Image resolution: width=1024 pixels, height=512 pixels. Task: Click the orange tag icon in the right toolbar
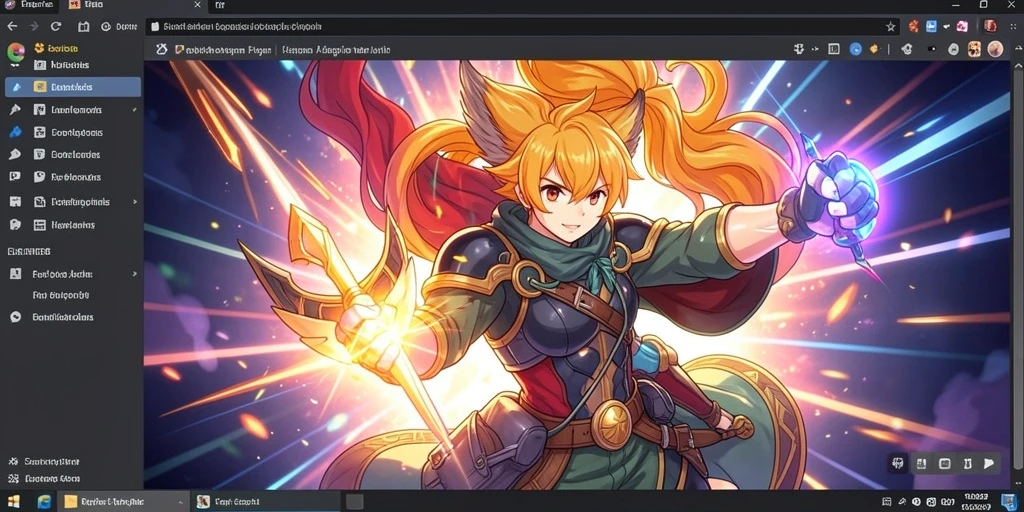875,49
